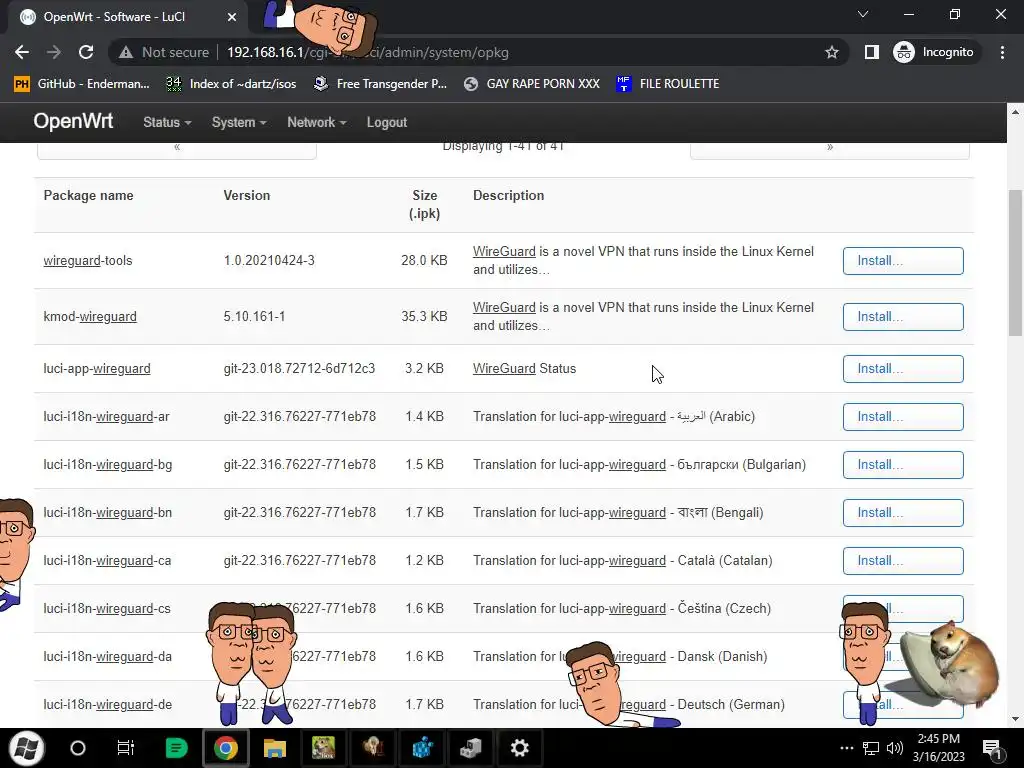
Task: Open the blue cubes app on taskbar
Action: click(423, 748)
